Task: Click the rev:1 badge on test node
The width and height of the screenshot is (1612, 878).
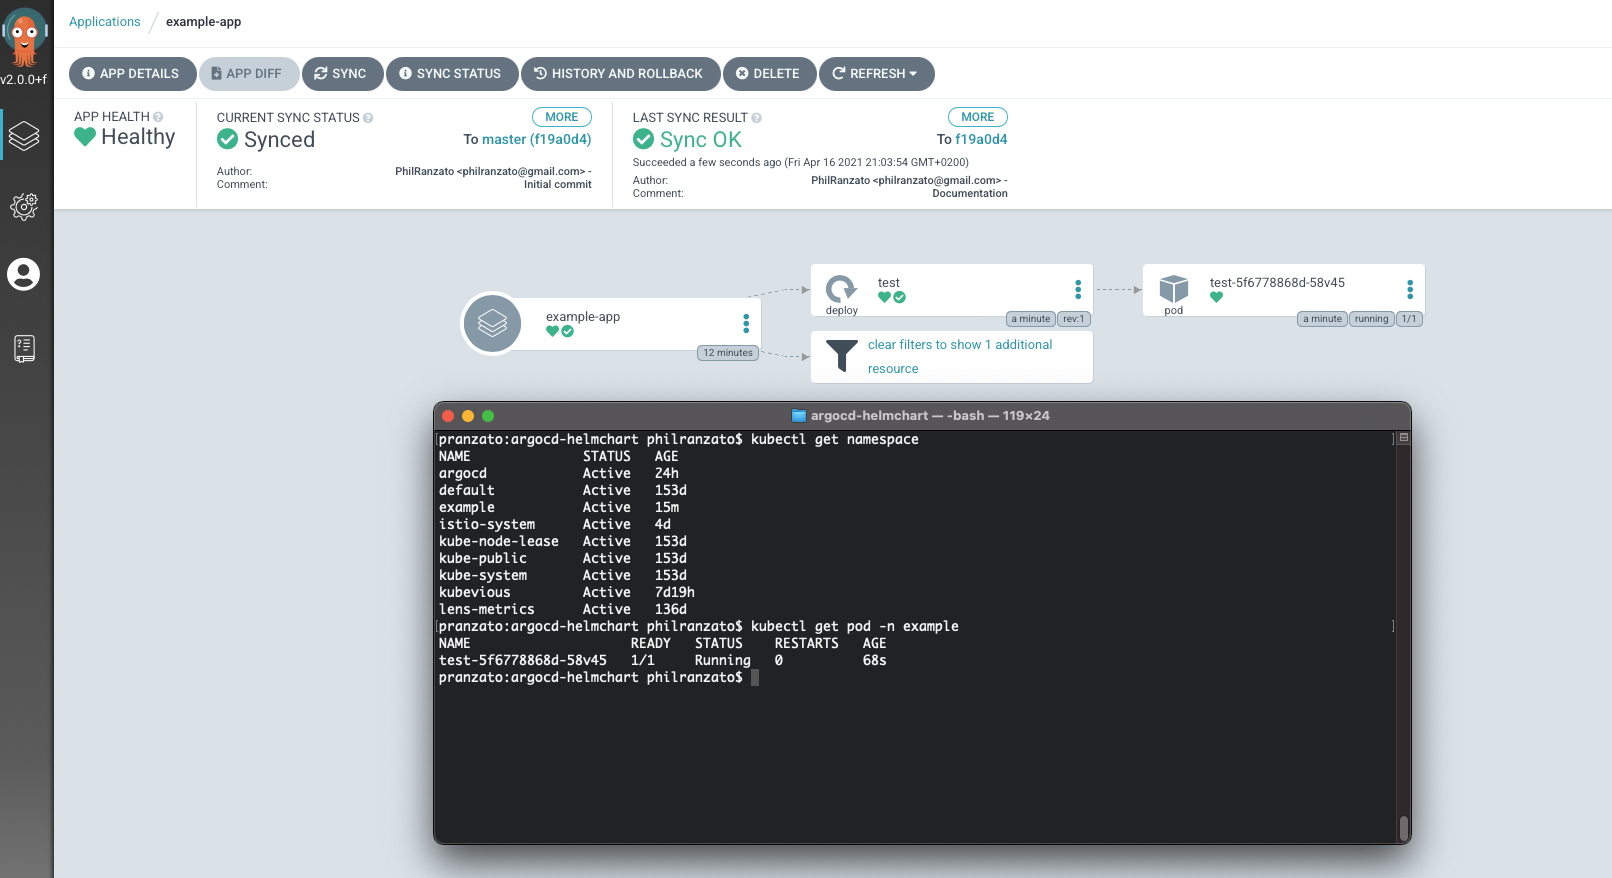Action: [1074, 319]
